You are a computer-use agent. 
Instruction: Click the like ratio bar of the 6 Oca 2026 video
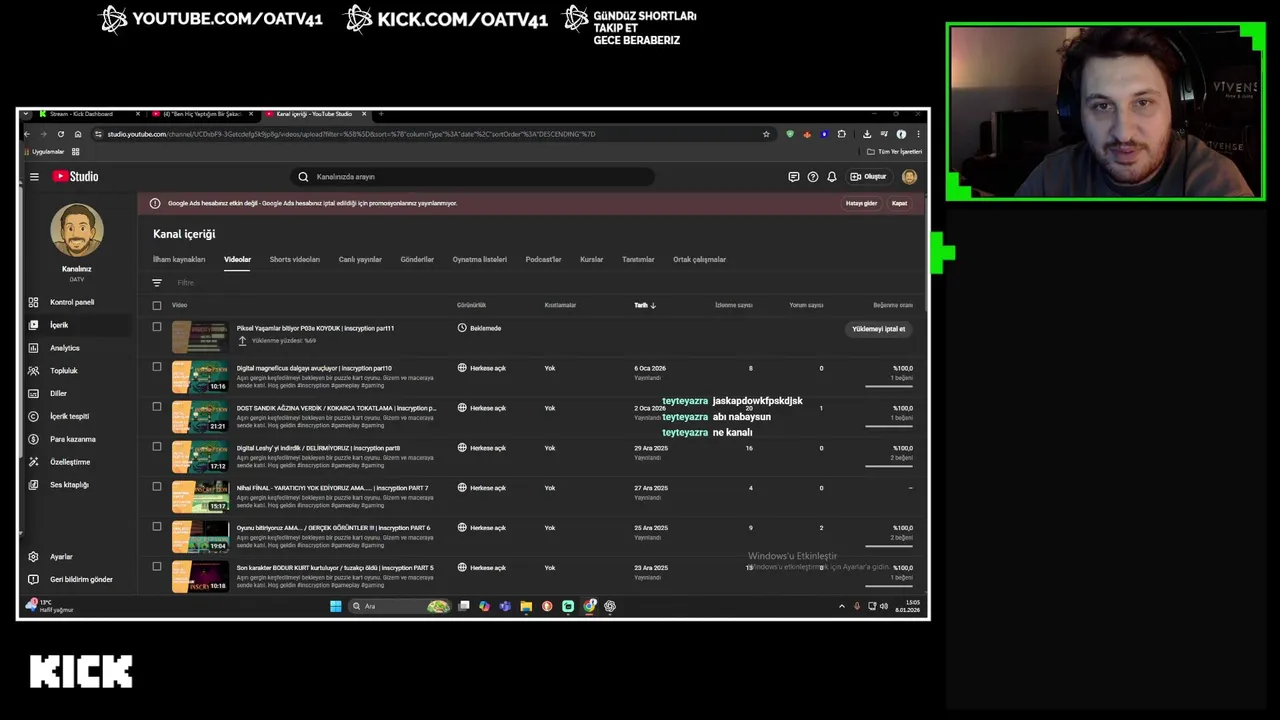tap(889, 386)
